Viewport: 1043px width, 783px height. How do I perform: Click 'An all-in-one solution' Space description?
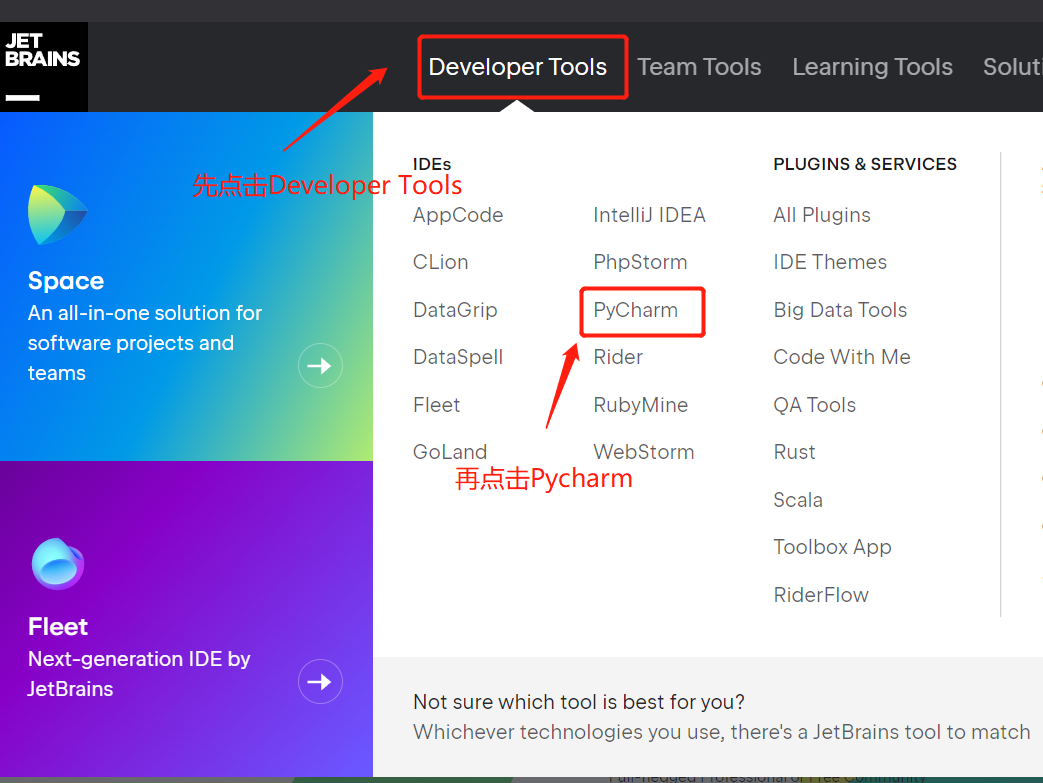pyautogui.click(x=145, y=343)
